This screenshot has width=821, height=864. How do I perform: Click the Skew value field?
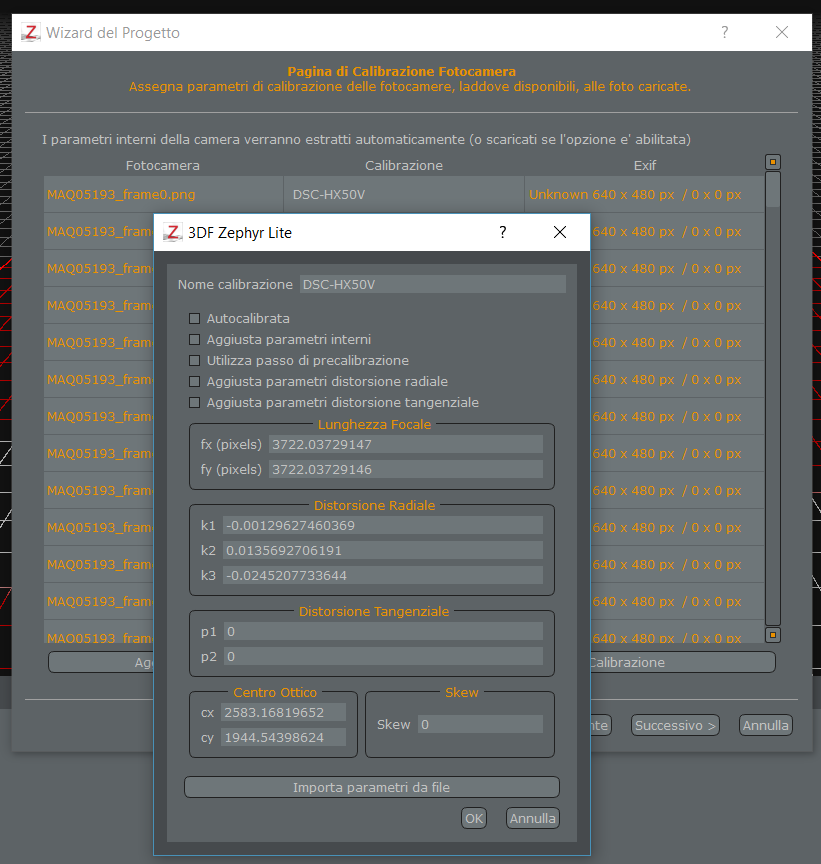480,725
